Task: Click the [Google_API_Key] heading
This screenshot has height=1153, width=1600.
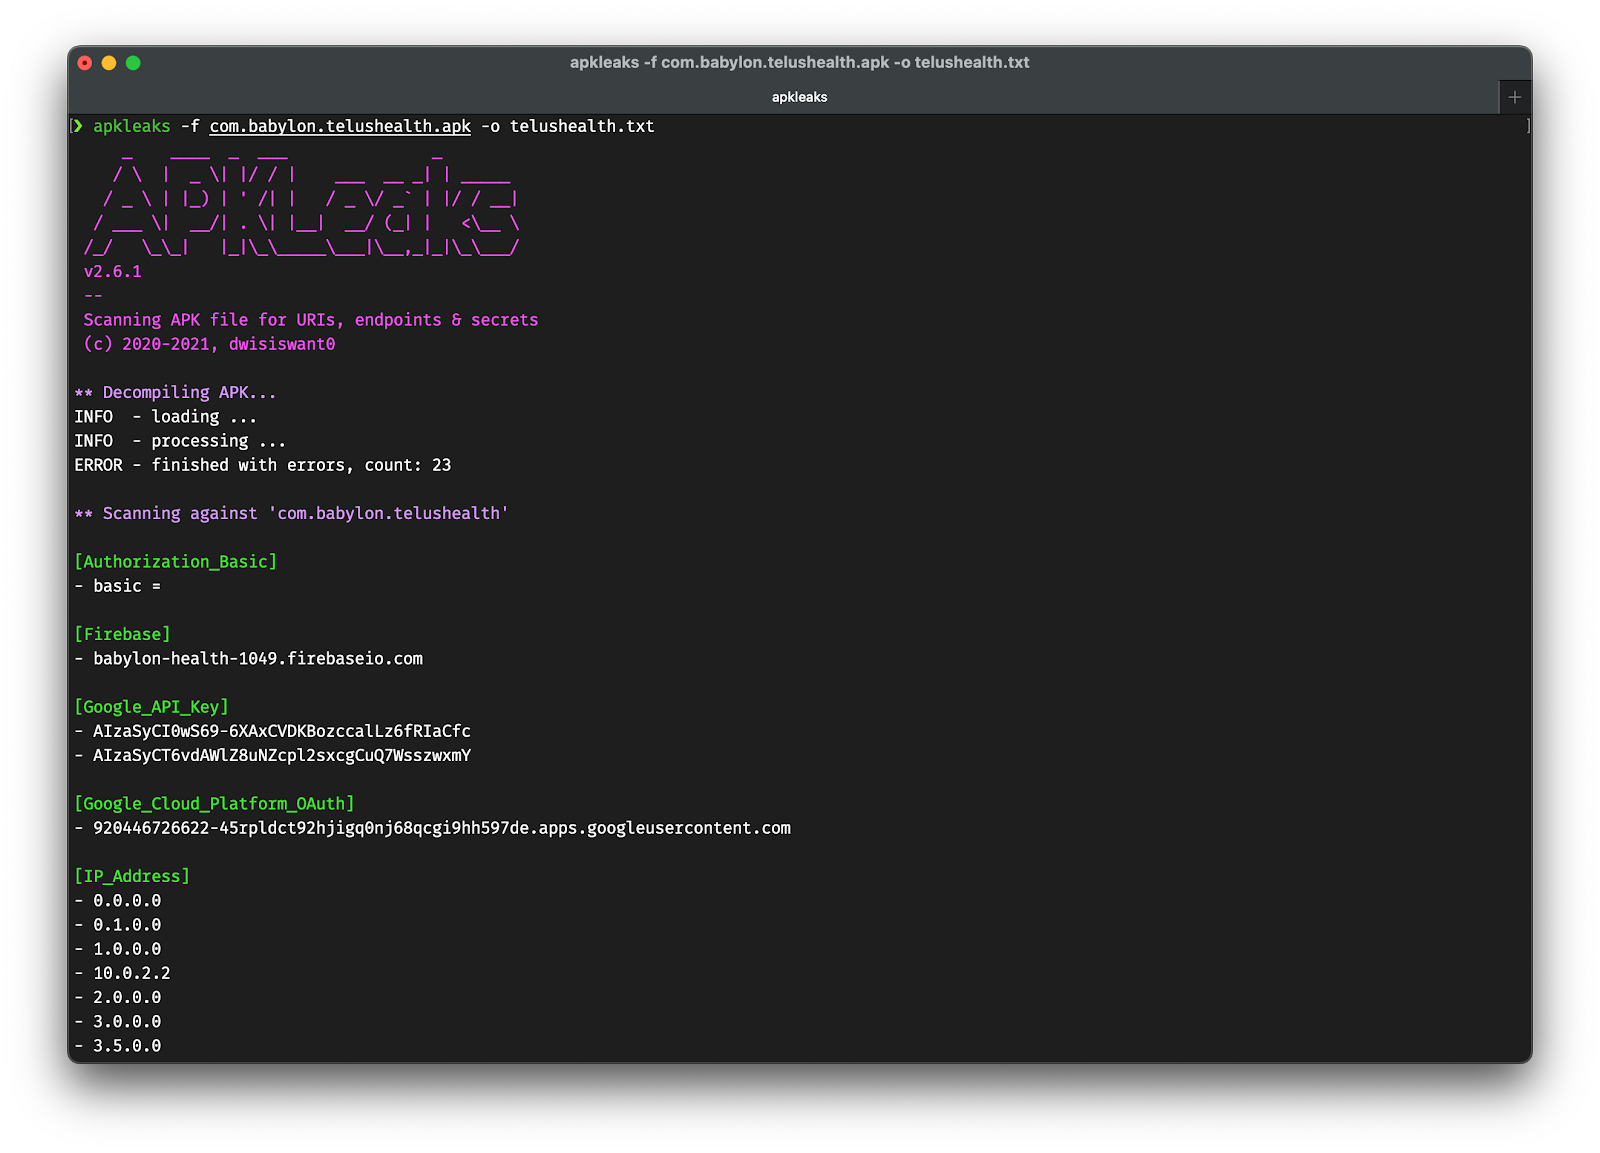Action: click(x=152, y=707)
